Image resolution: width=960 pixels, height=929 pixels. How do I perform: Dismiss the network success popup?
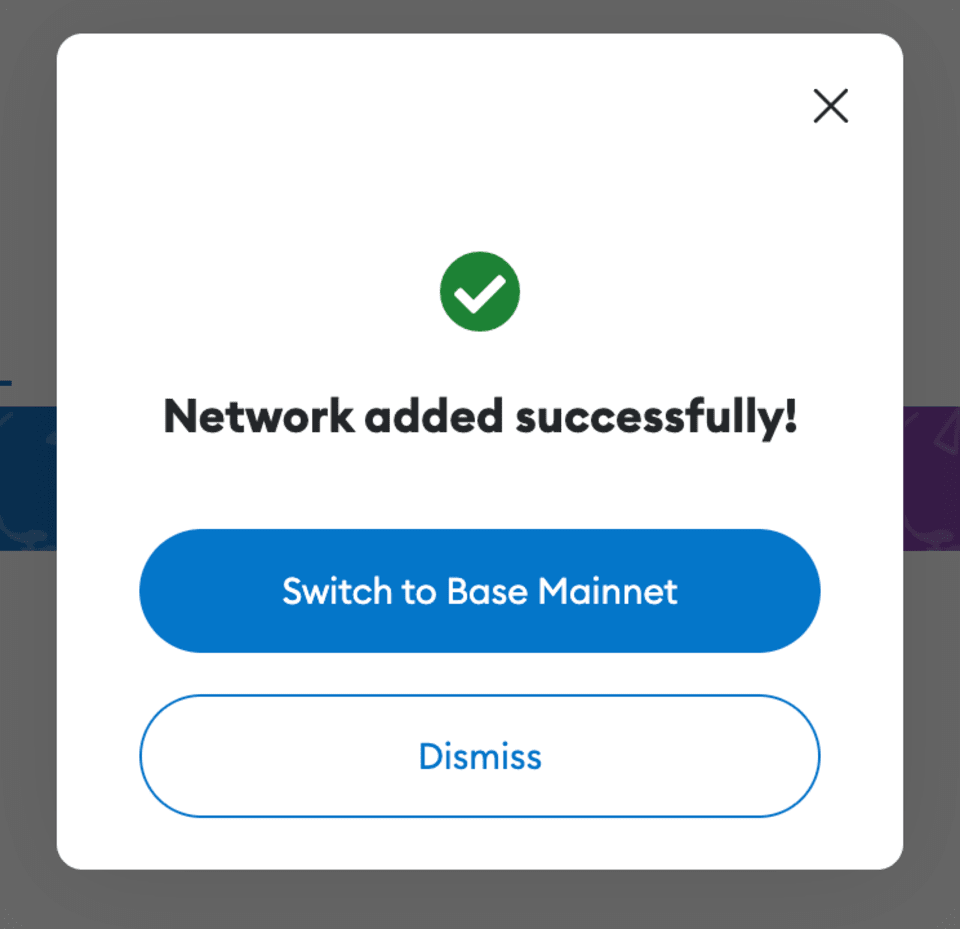click(x=480, y=756)
